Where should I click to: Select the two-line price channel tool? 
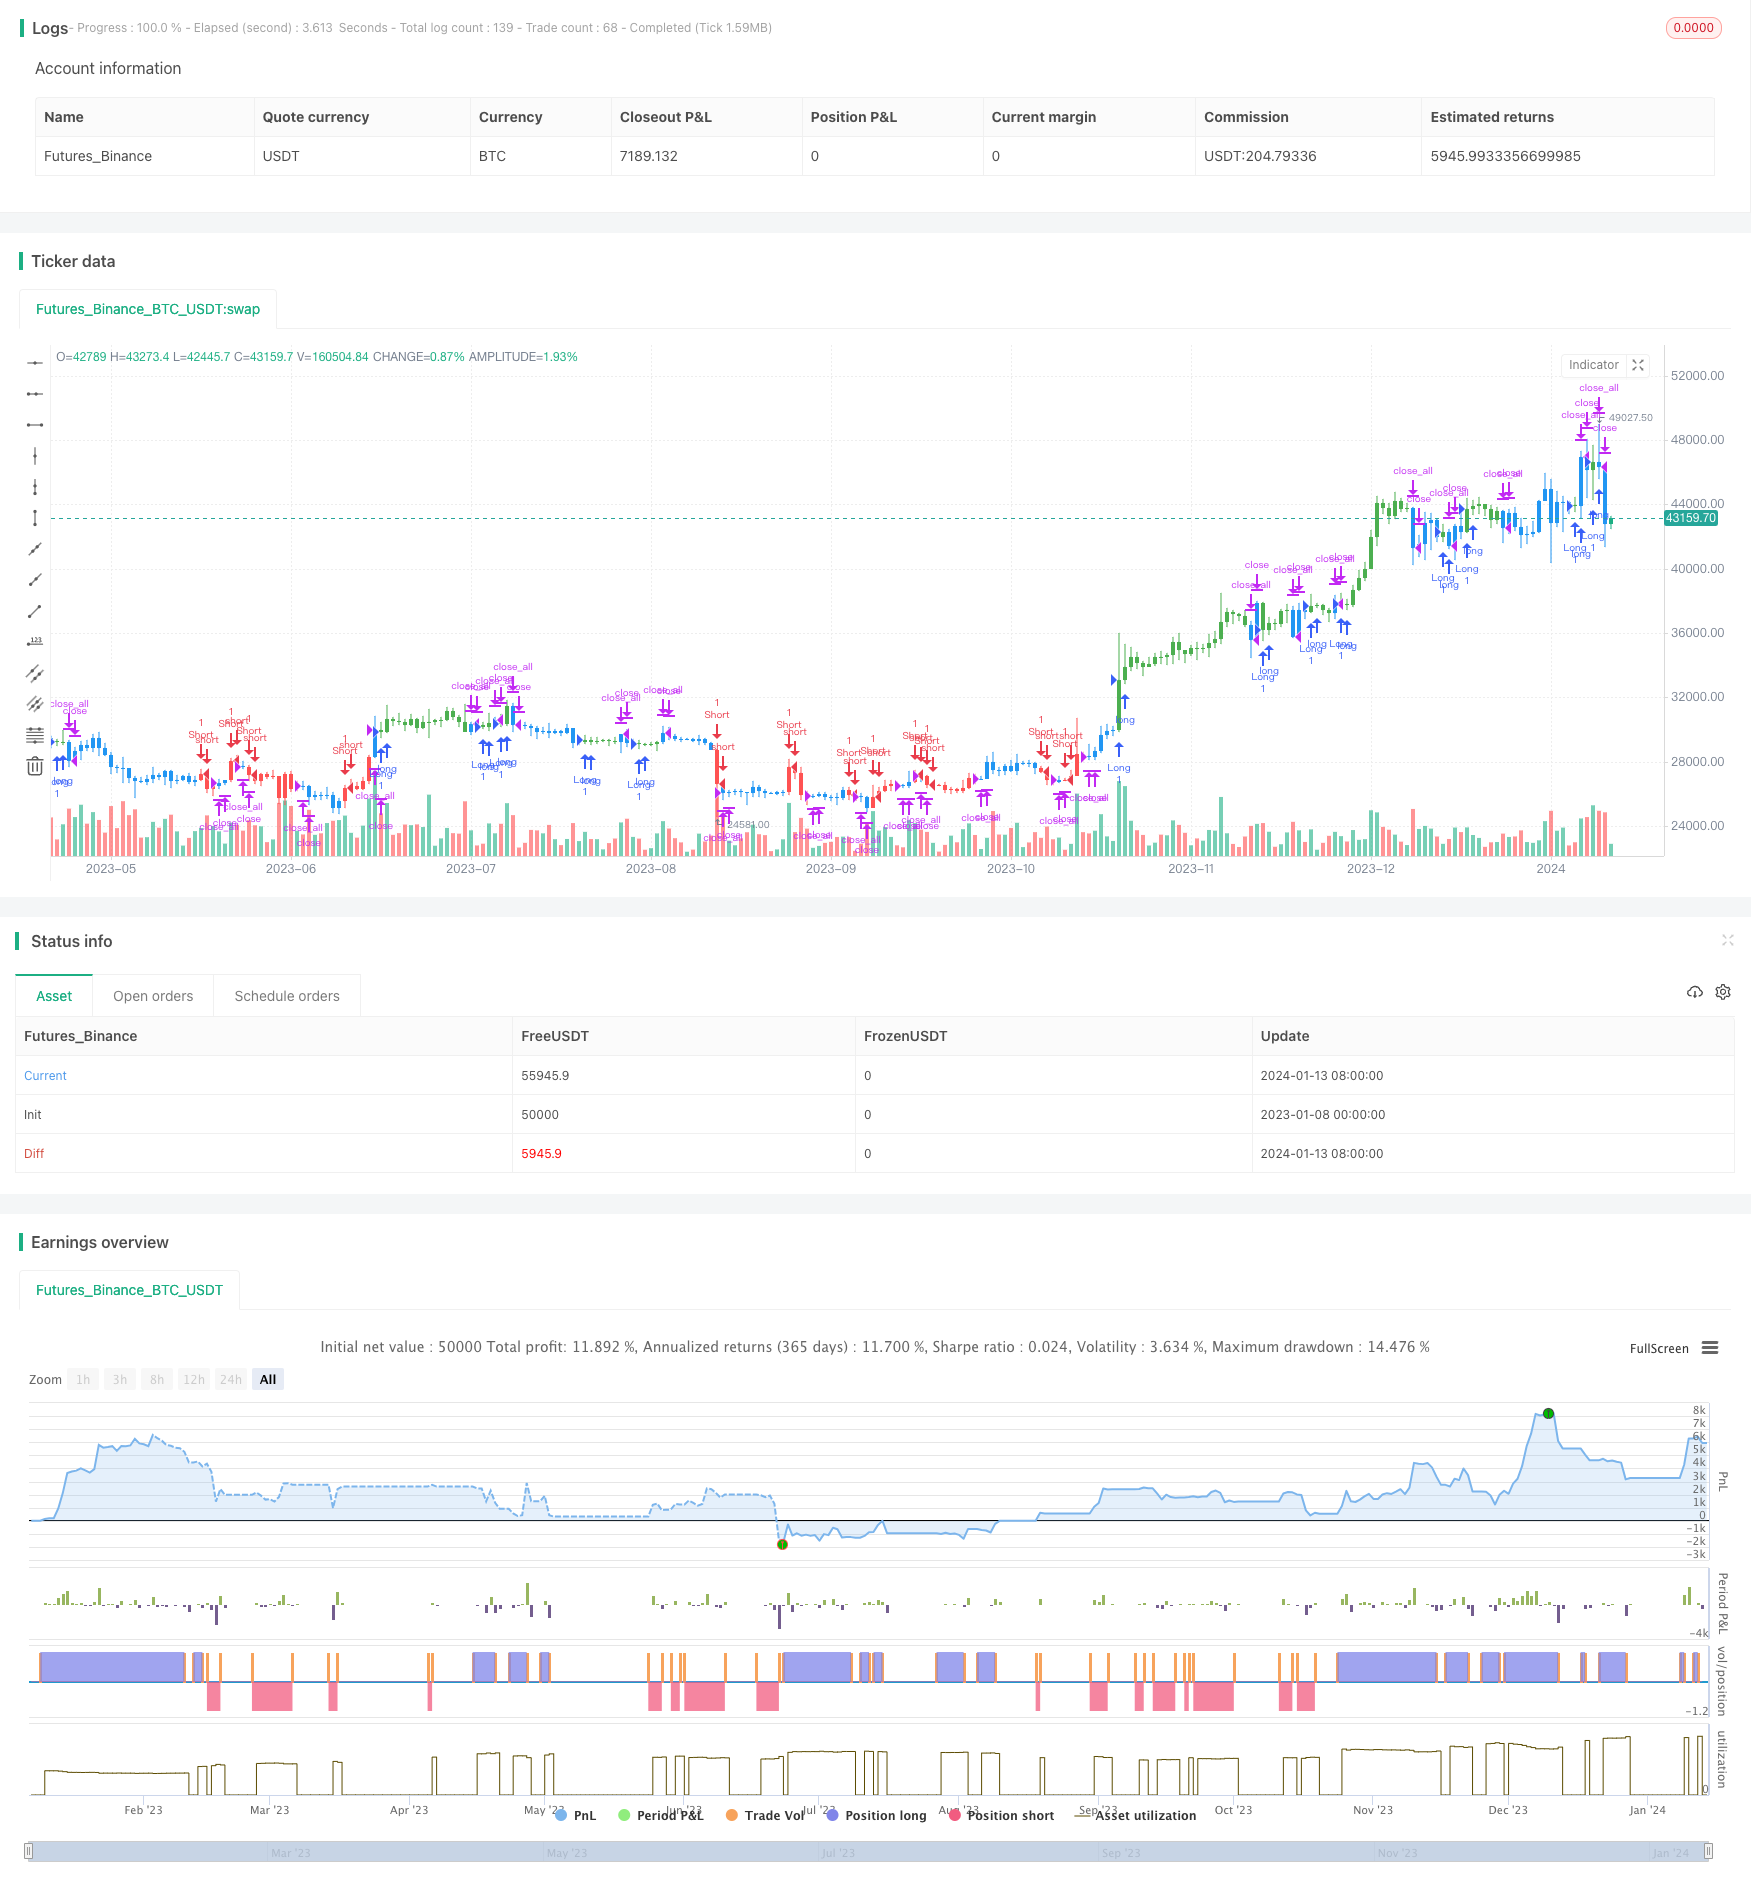pyautogui.click(x=35, y=673)
